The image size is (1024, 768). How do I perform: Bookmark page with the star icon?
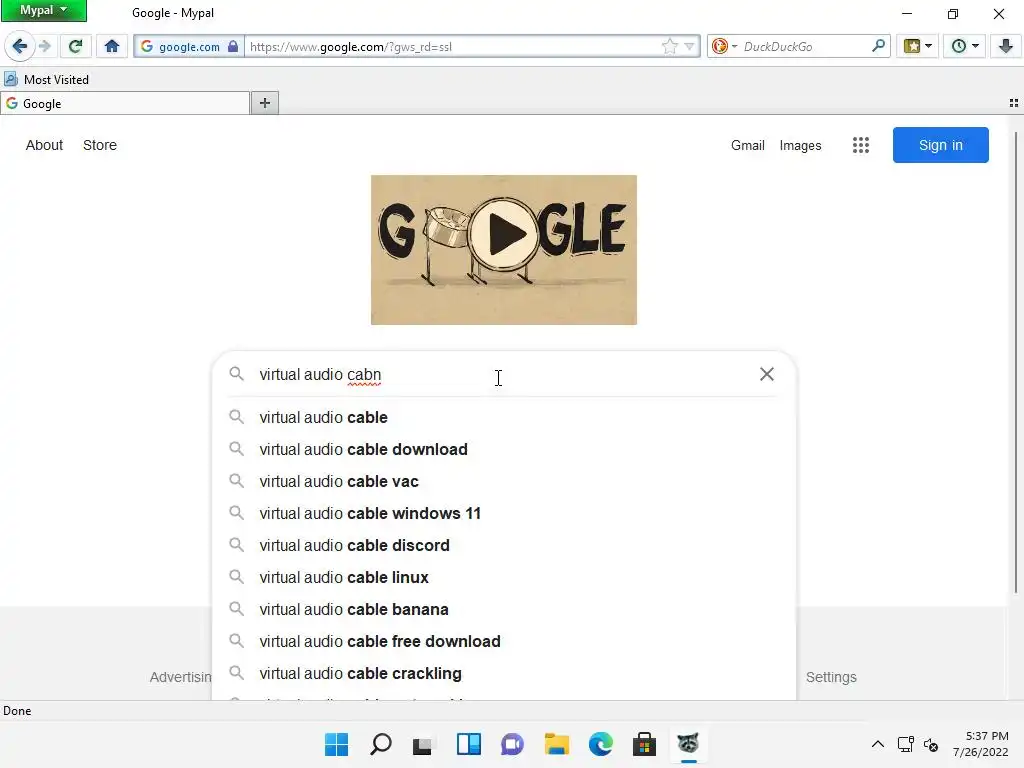(669, 46)
